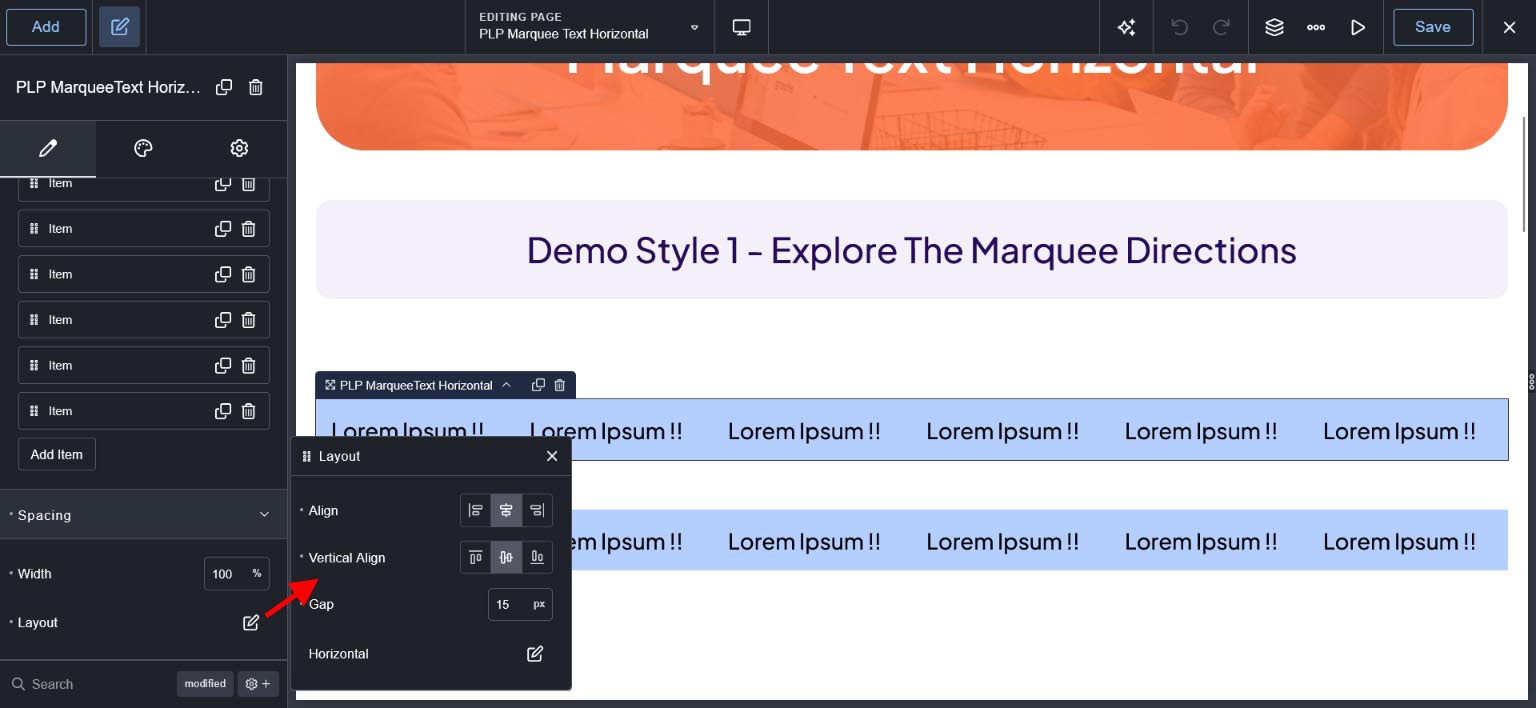Click the Width value field showing 100
1536x708 pixels.
pyautogui.click(x=224, y=574)
